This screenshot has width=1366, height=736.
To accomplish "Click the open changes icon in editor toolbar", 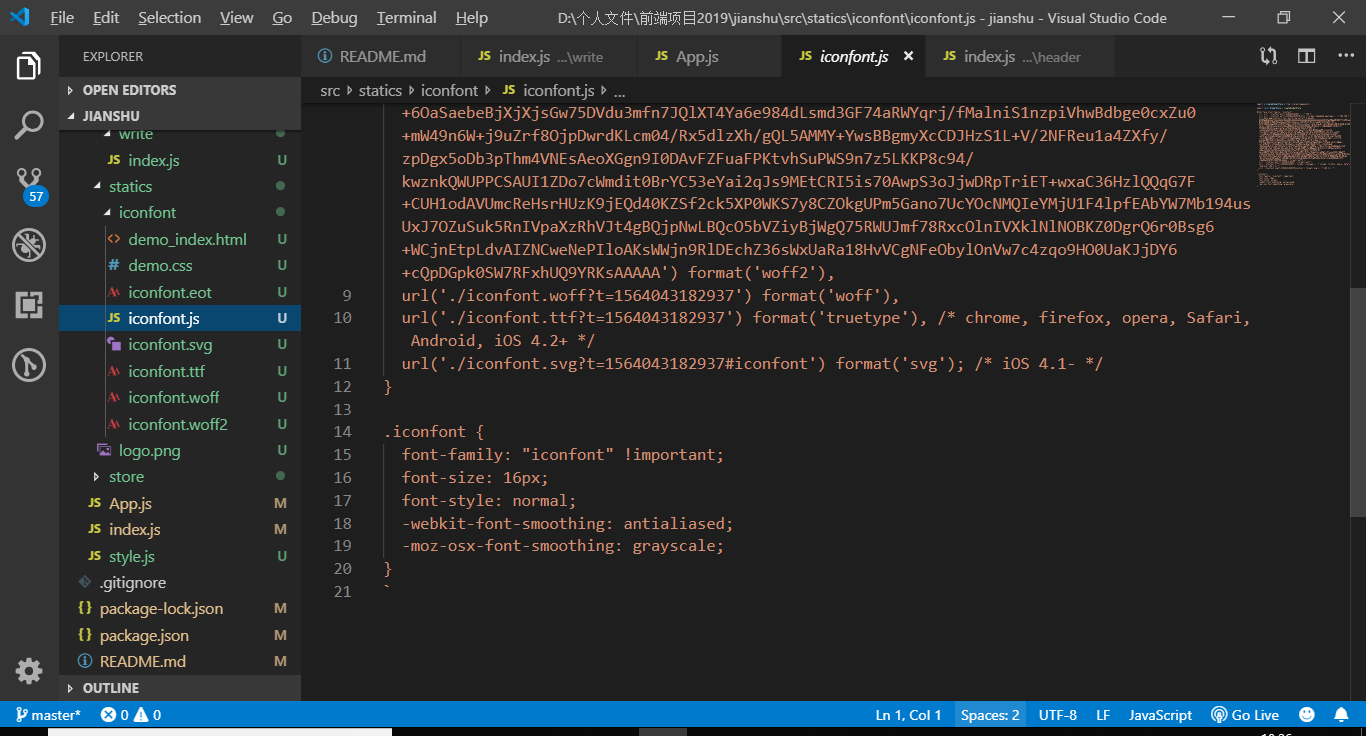I will [1269, 57].
